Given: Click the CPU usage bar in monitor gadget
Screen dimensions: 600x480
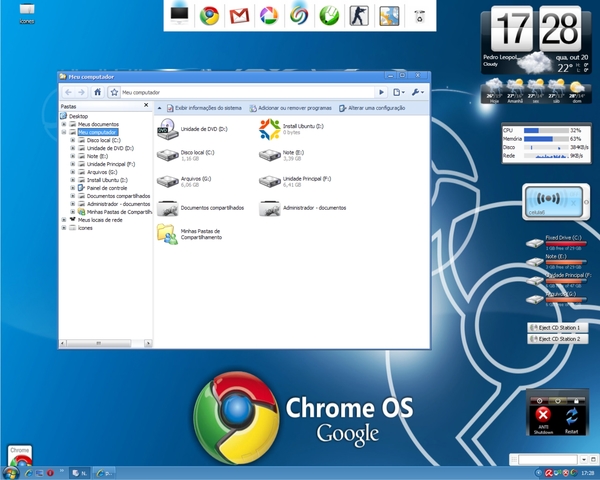Looking at the screenshot, I should coord(546,131).
